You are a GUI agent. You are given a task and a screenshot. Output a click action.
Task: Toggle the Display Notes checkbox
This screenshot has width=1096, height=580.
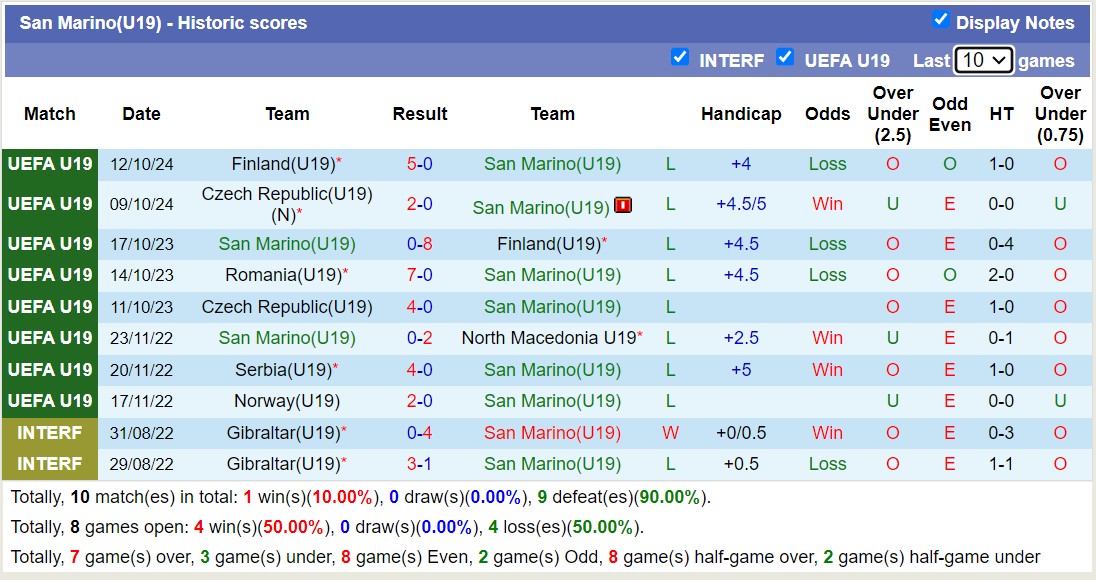coord(940,20)
